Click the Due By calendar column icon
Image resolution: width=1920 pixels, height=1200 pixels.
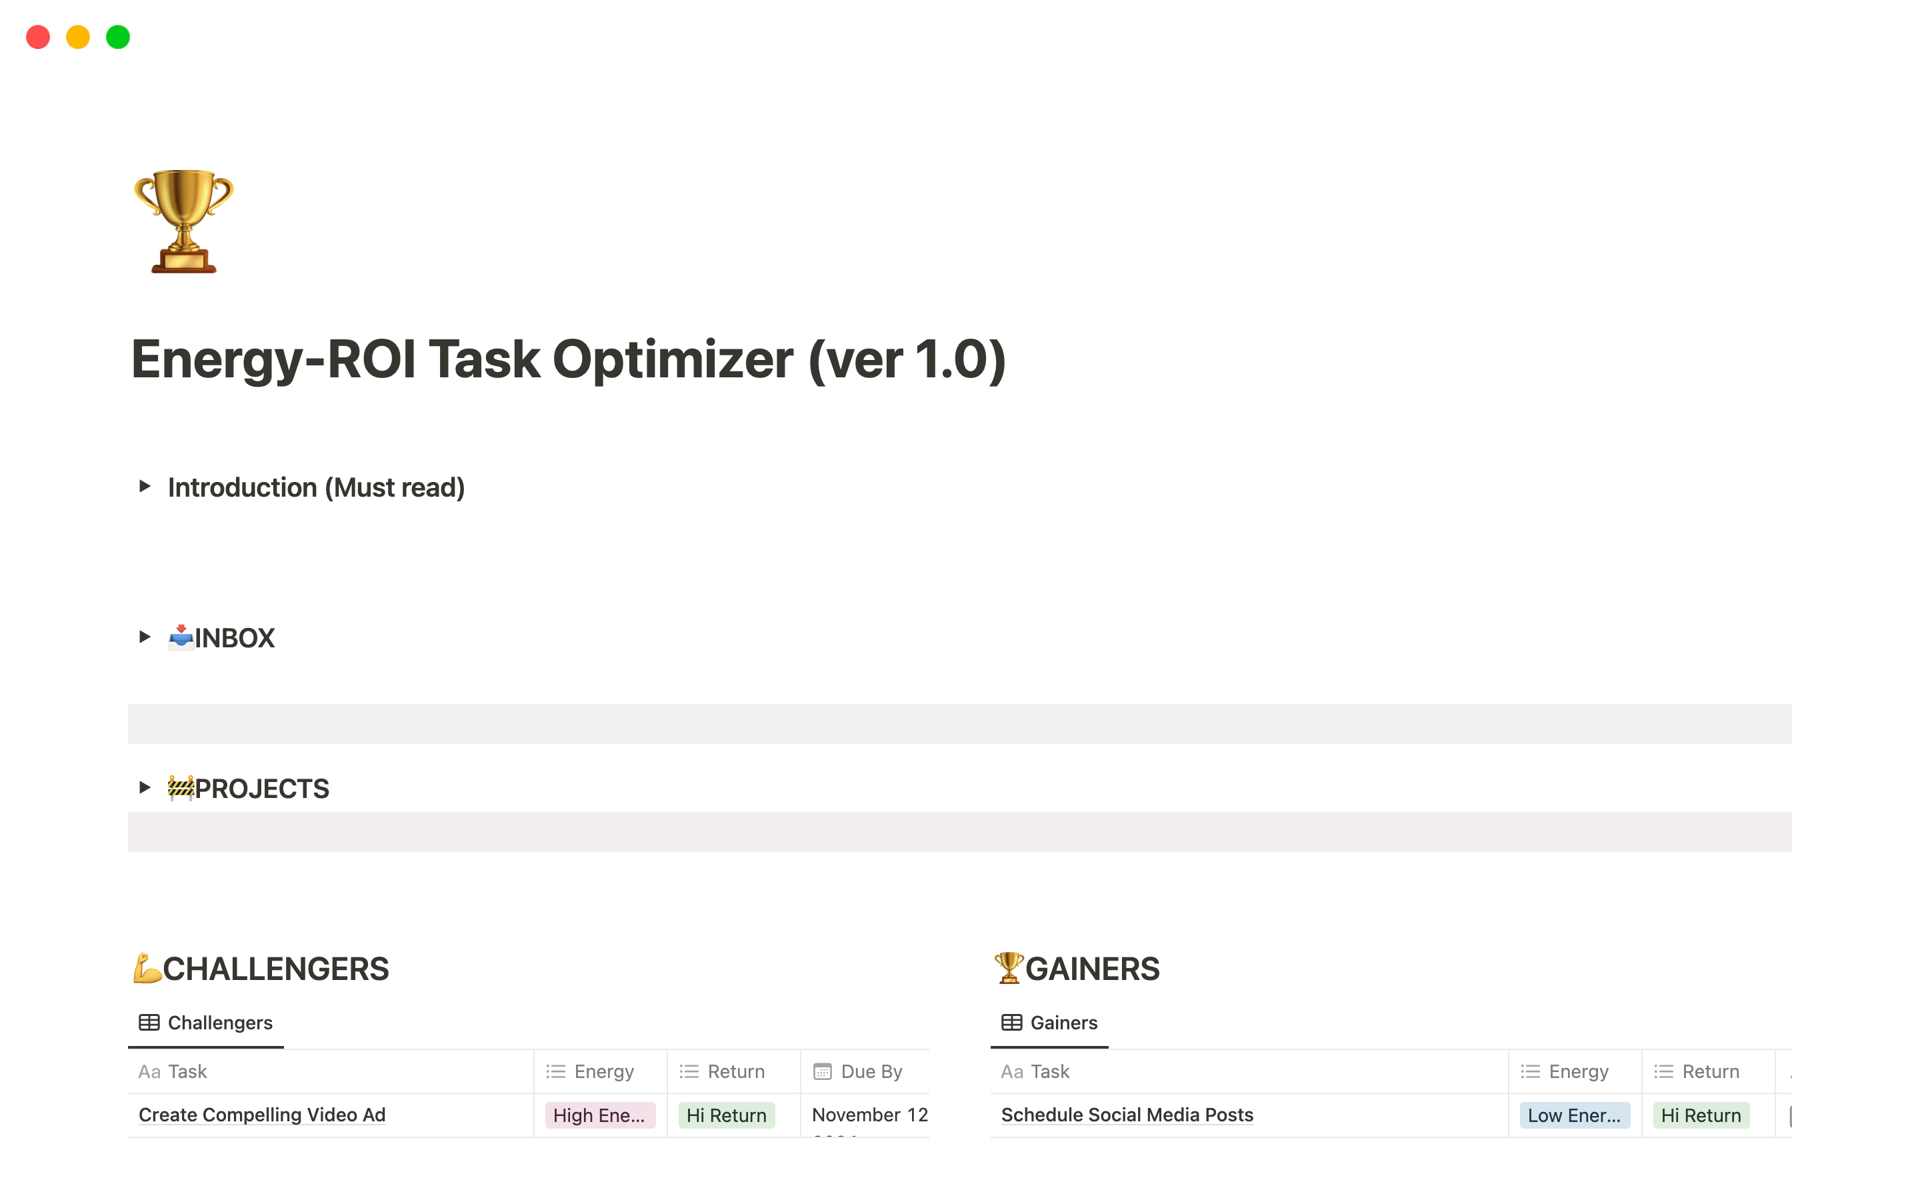822,1072
